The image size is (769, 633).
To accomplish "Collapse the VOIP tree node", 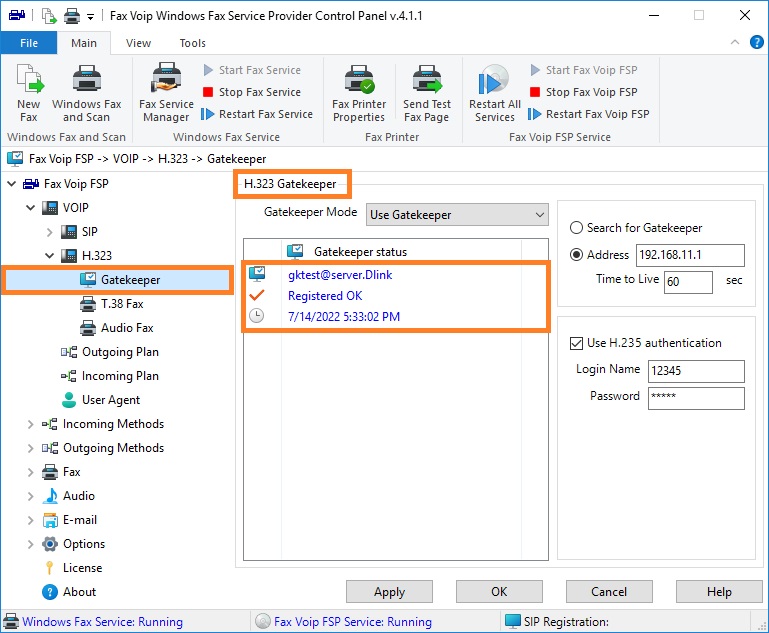I will [x=30, y=208].
